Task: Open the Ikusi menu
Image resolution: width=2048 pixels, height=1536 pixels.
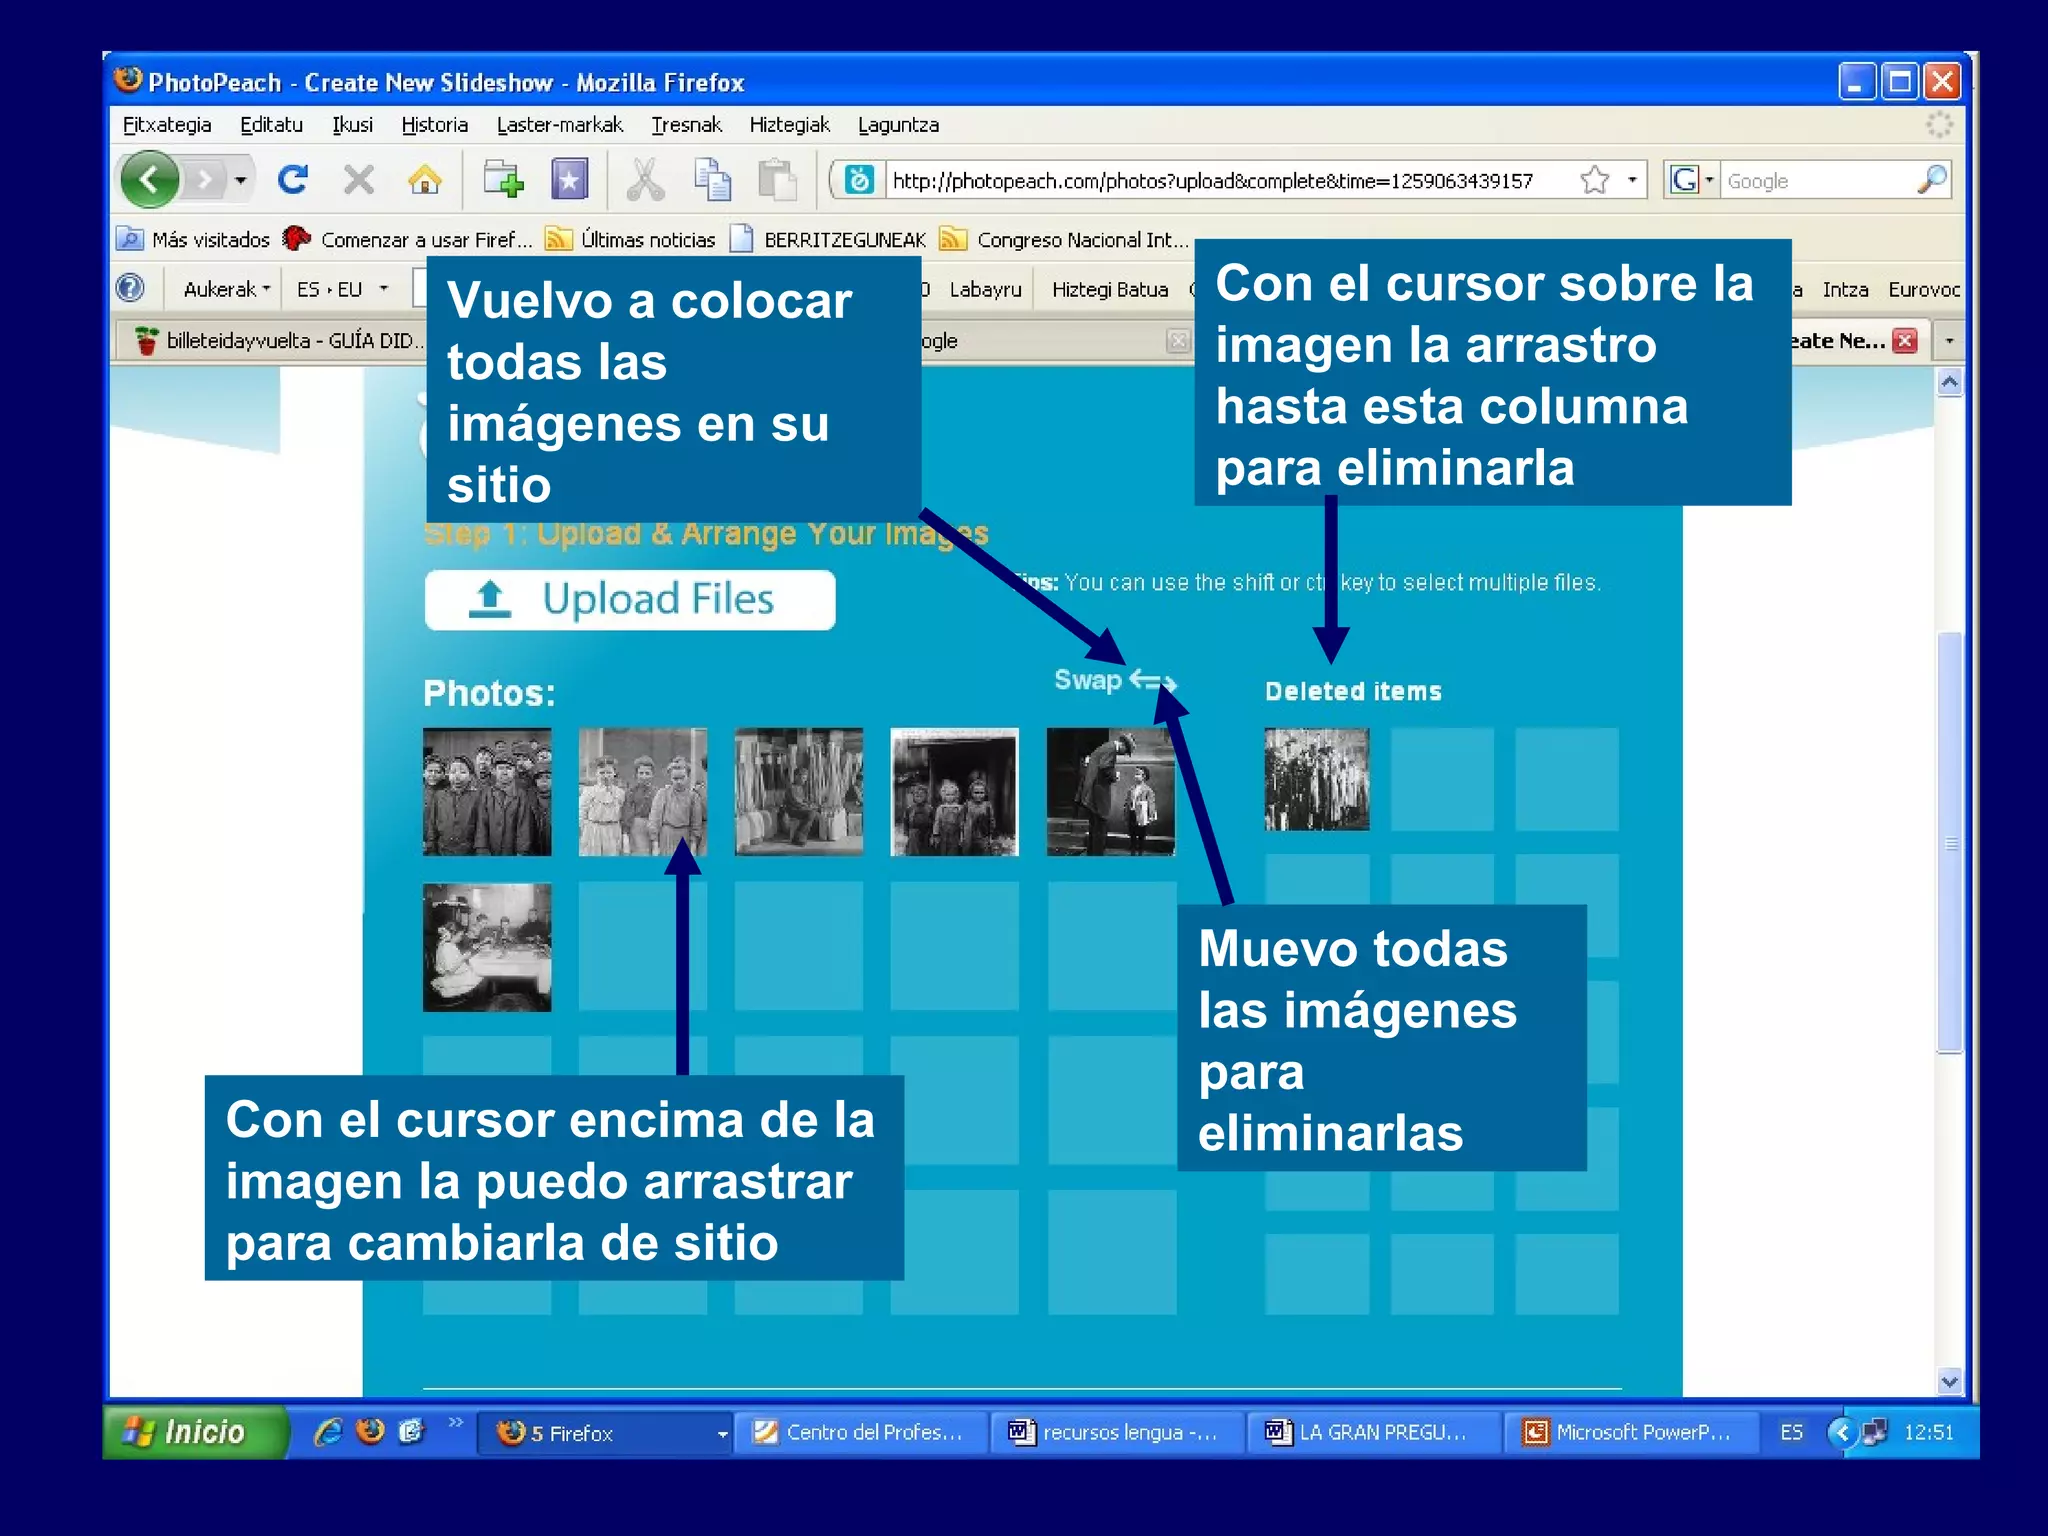Action: [x=352, y=125]
